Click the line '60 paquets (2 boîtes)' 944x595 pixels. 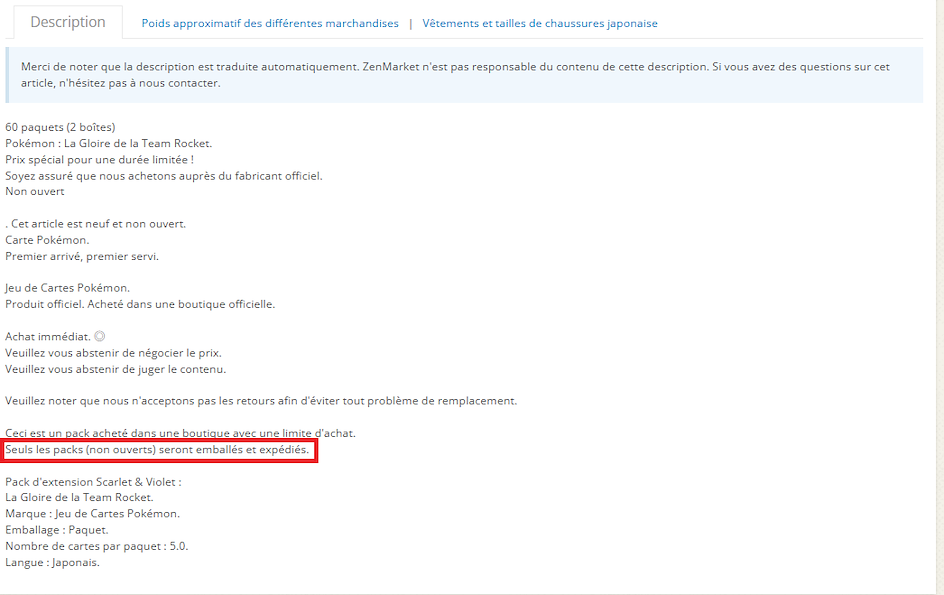coord(60,127)
